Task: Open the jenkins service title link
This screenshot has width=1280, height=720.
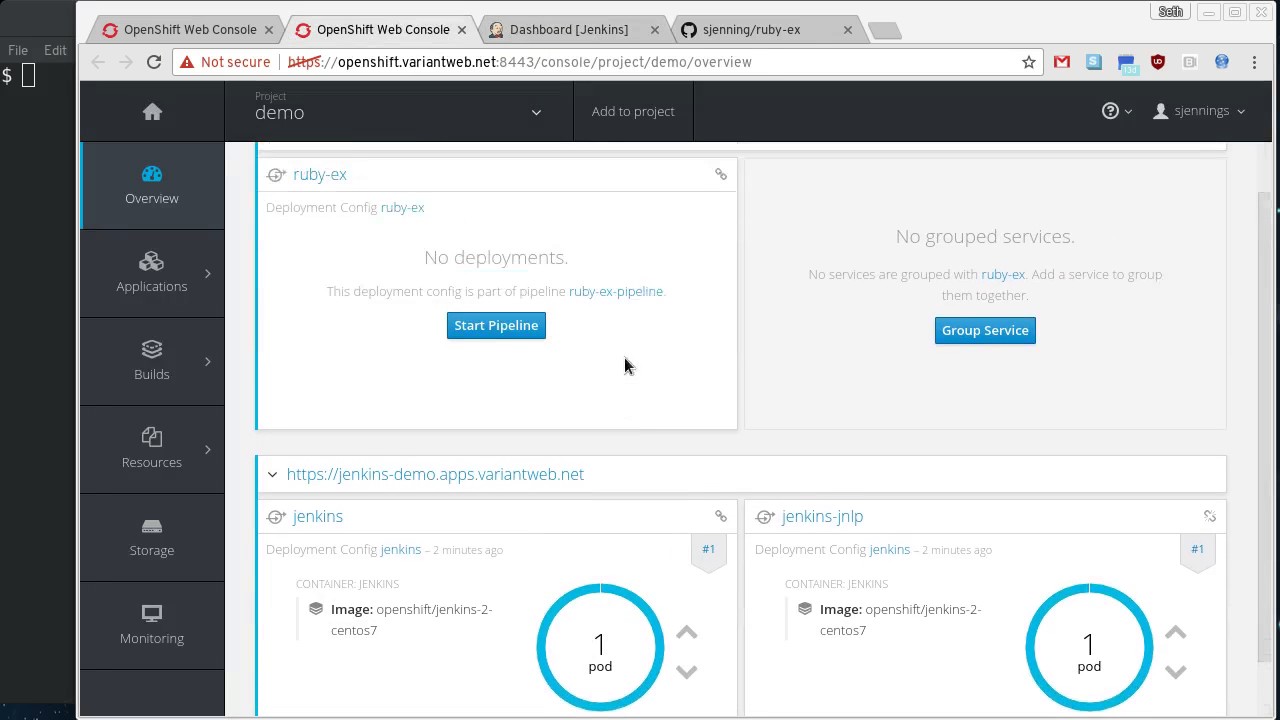Action: click(318, 516)
